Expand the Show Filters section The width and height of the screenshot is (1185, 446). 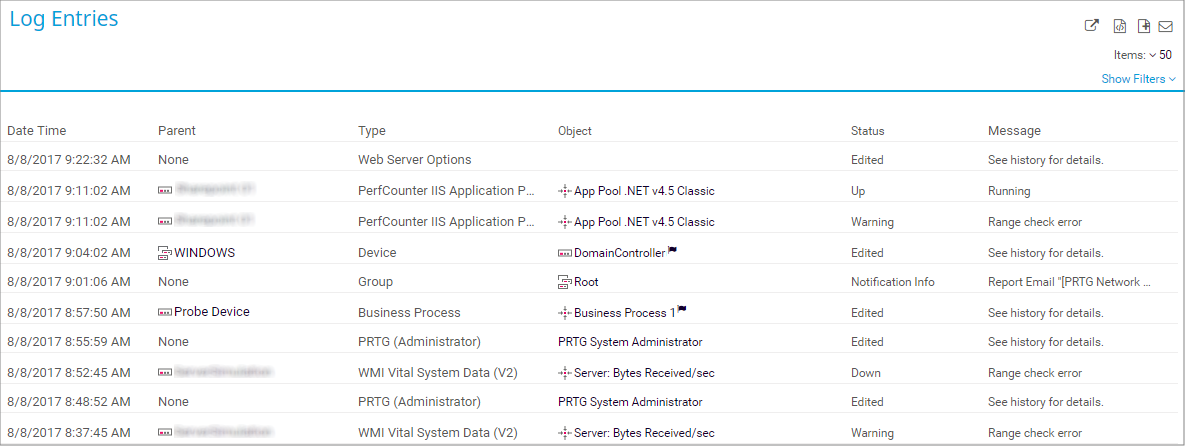[x=1138, y=79]
